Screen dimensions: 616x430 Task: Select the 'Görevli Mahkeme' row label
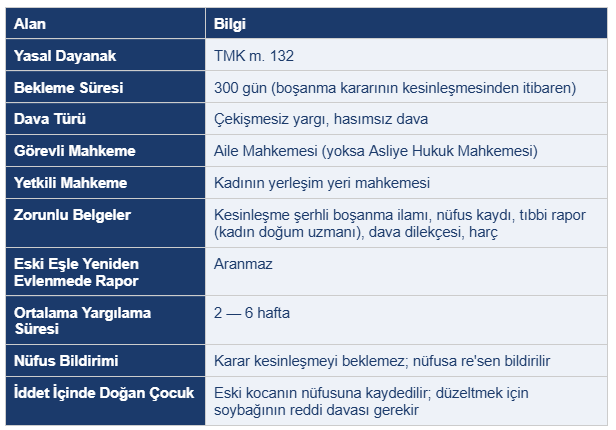(x=74, y=151)
